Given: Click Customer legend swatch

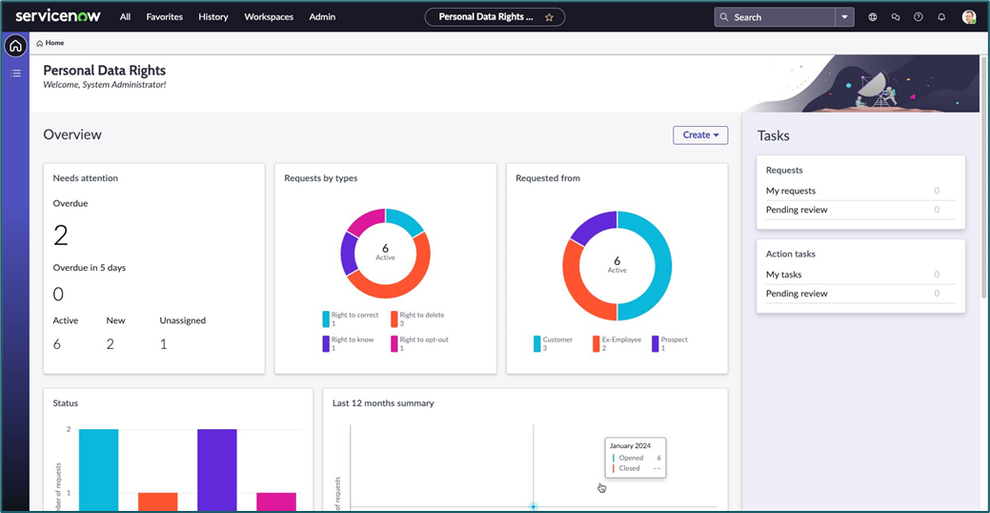Looking at the screenshot, I should [537, 343].
